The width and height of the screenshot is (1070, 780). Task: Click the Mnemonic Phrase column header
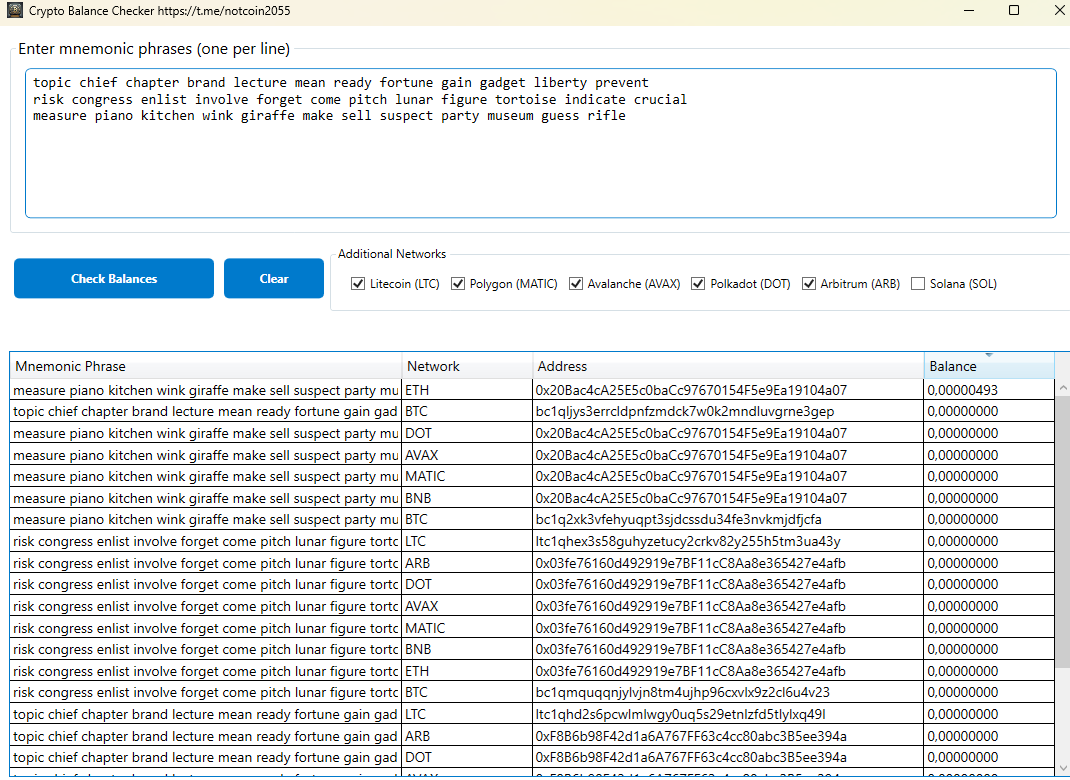tap(205, 366)
